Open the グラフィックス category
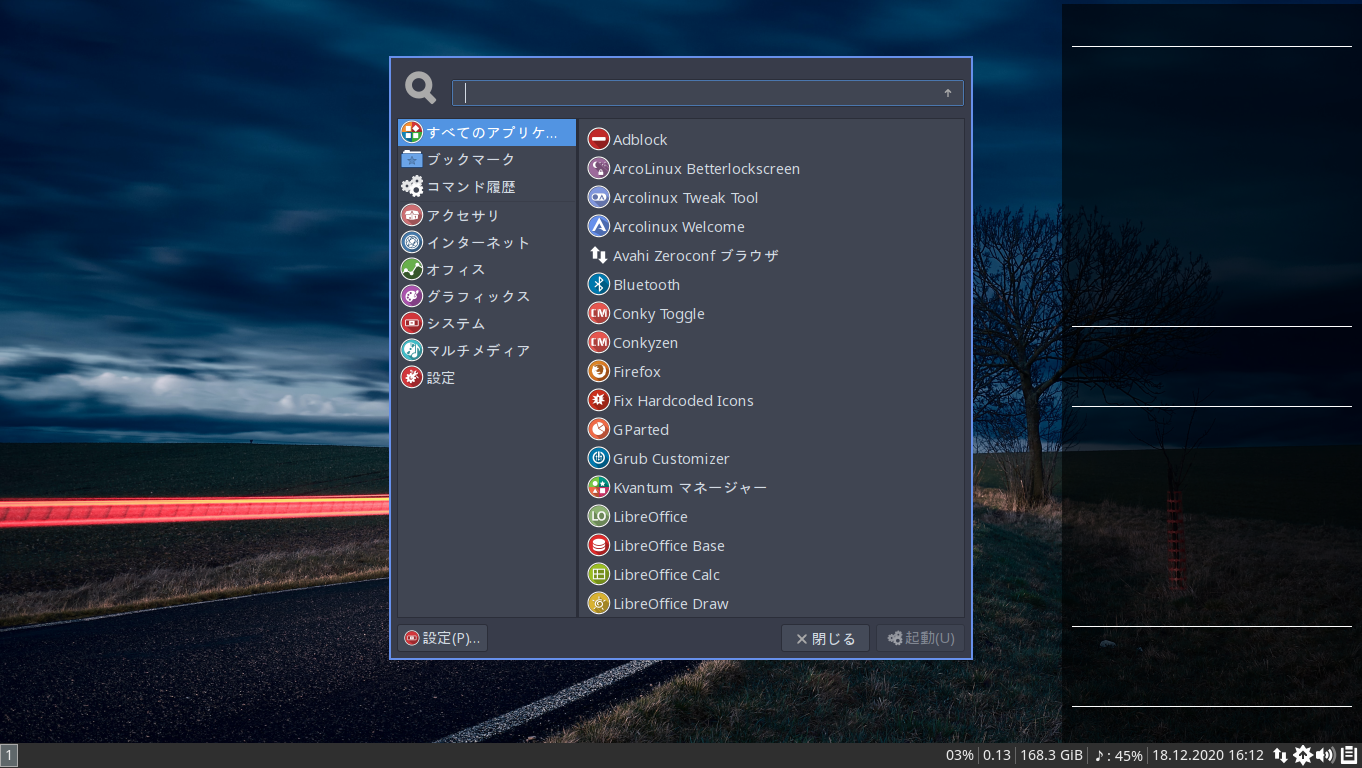 point(487,296)
